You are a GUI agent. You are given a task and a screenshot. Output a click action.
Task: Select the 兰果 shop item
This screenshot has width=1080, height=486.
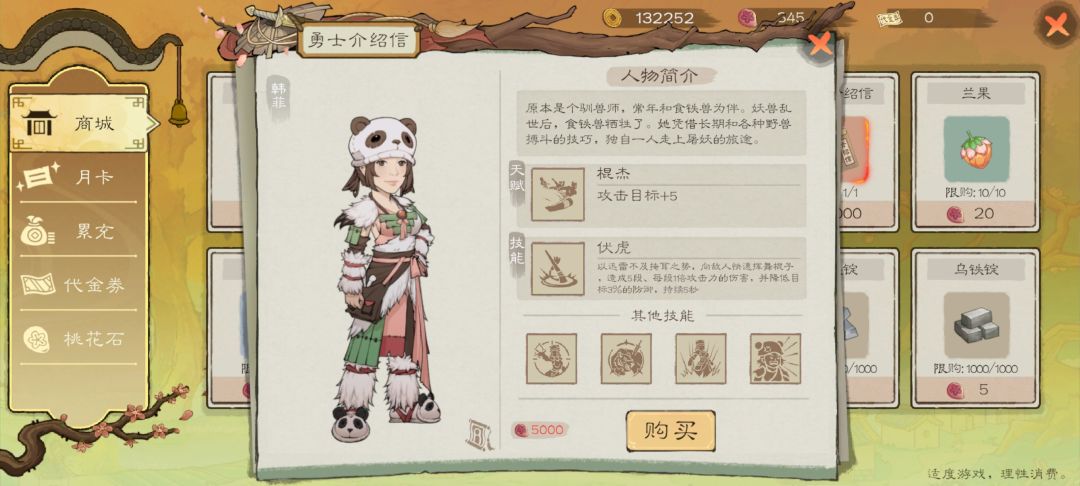point(975,152)
